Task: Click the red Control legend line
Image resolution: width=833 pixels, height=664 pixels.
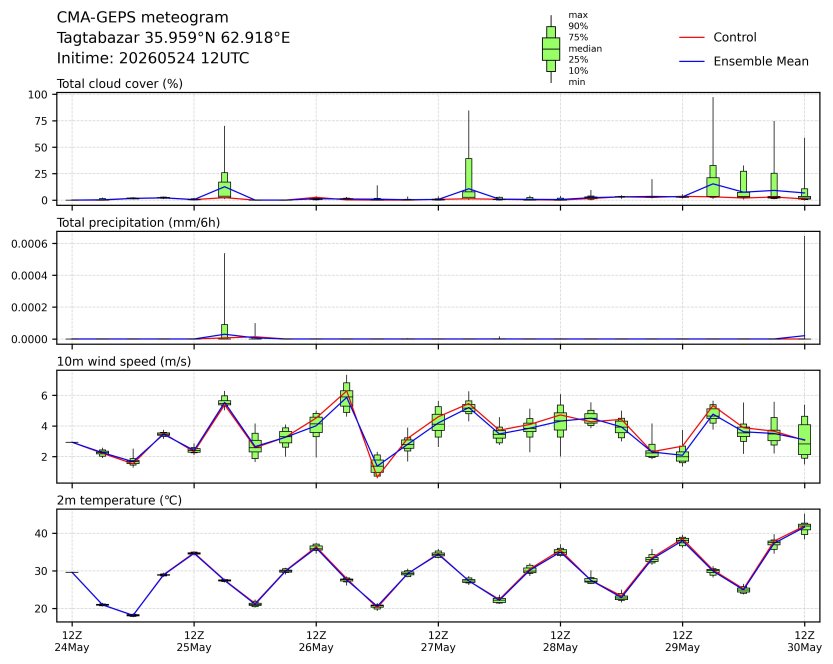Action: pos(692,37)
